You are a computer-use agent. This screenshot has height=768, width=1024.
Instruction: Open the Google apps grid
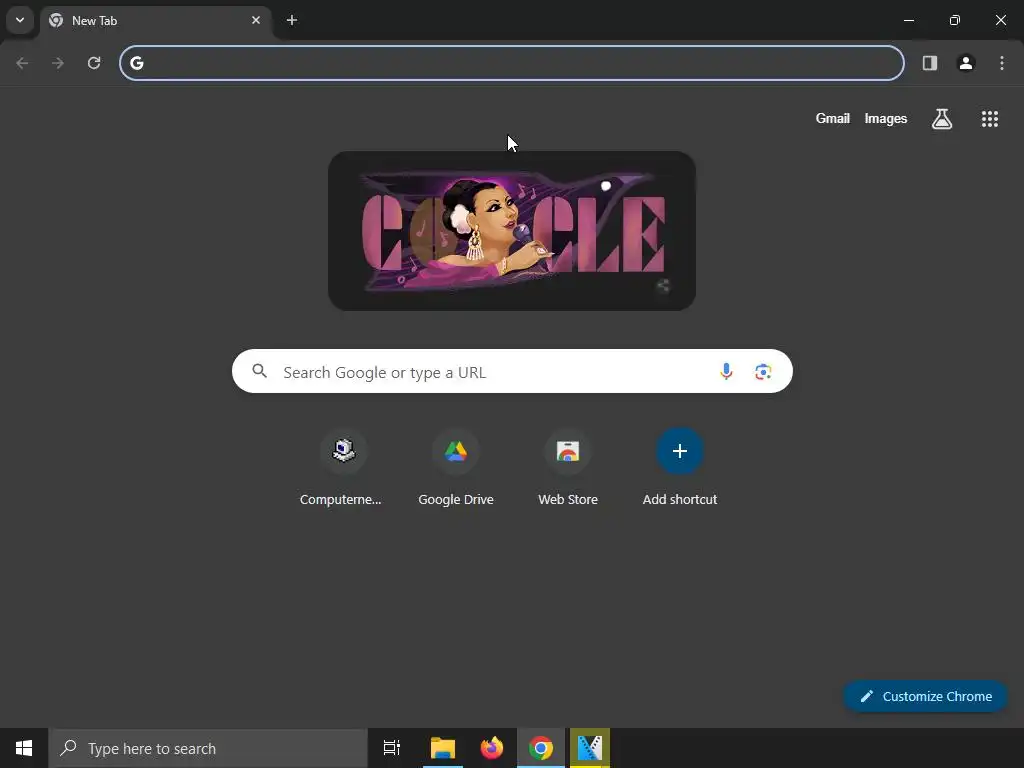tap(989, 119)
